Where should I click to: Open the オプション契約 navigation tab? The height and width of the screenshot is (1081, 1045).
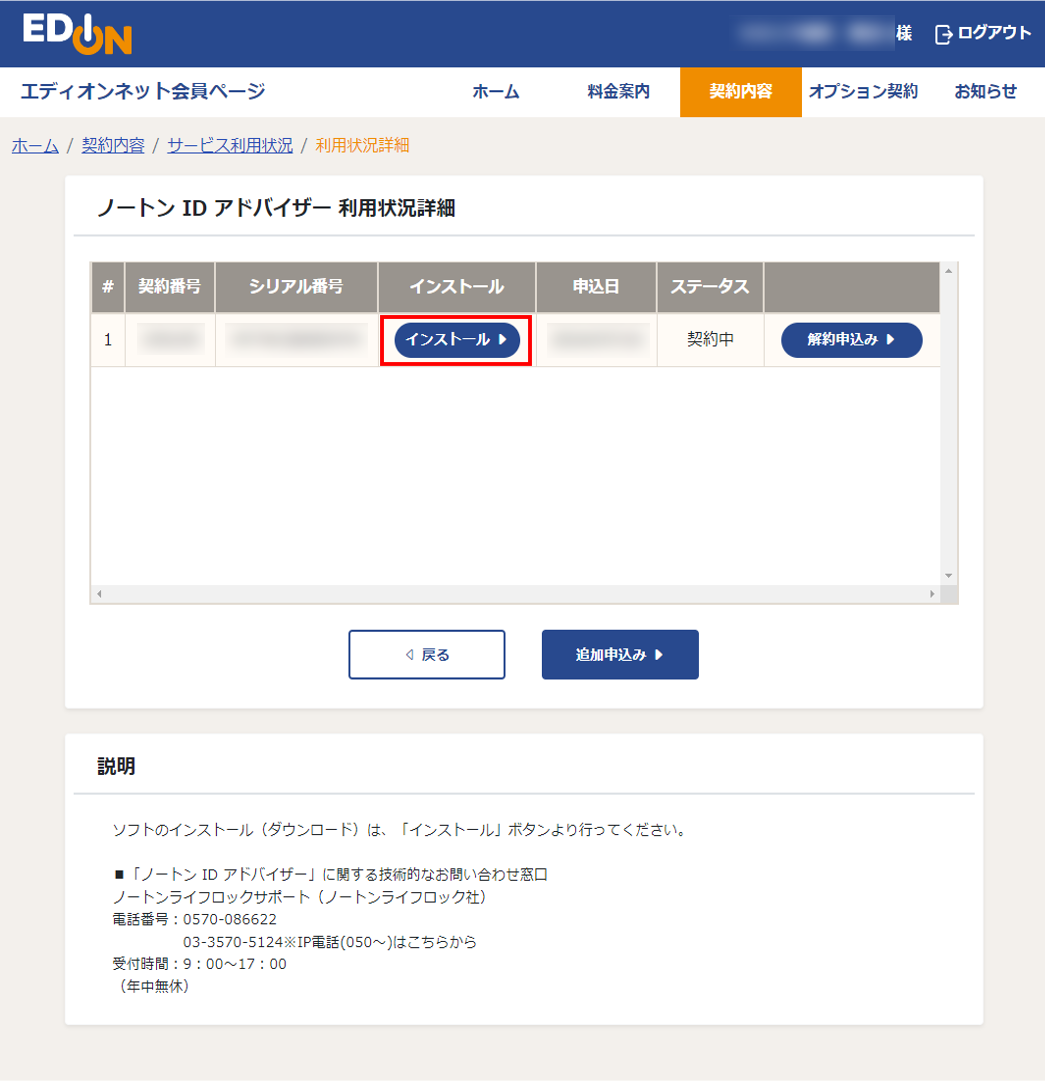[863, 92]
